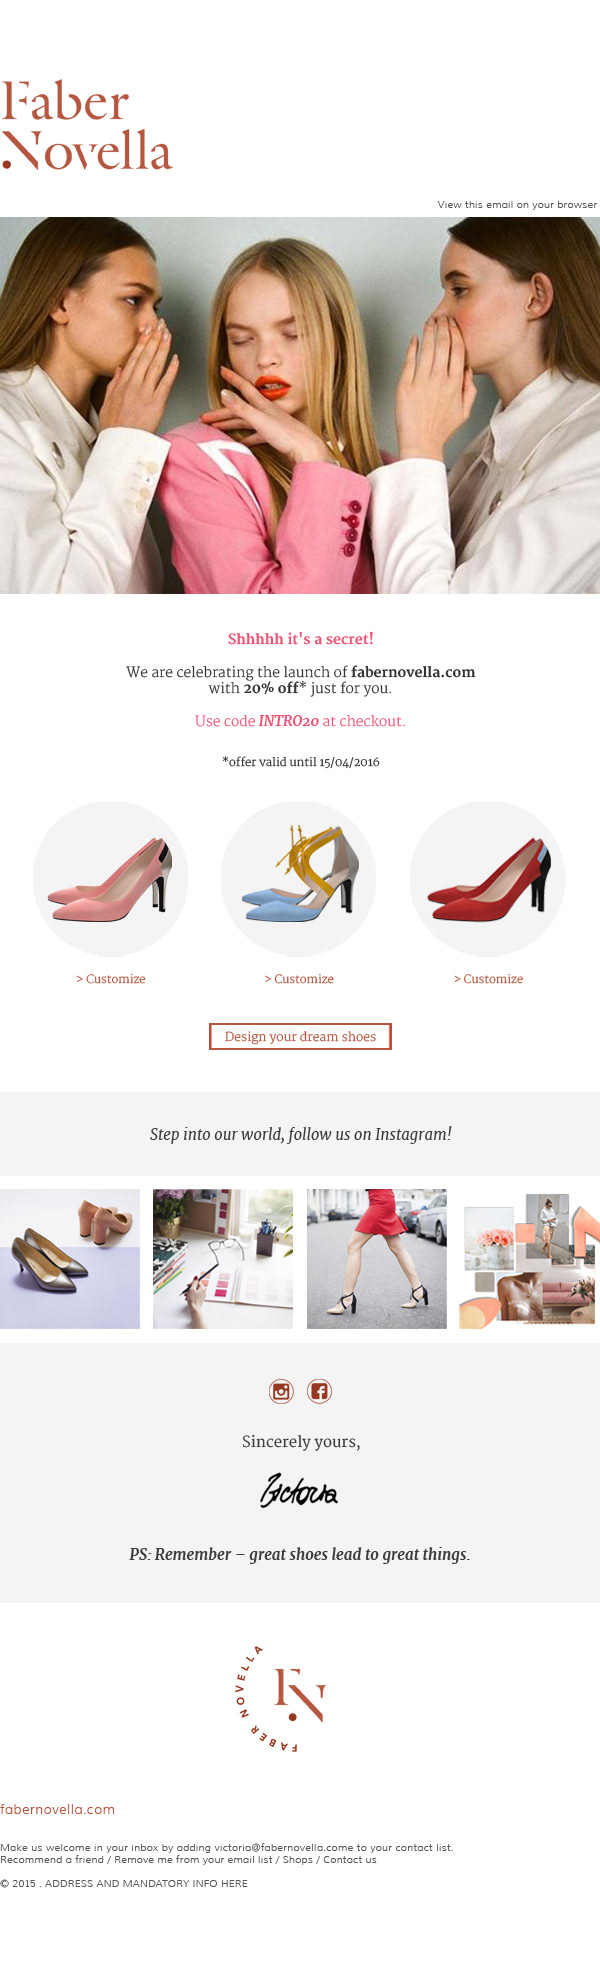600x1967 pixels.
Task: Open the Instagram social icon
Action: pyautogui.click(x=281, y=1390)
